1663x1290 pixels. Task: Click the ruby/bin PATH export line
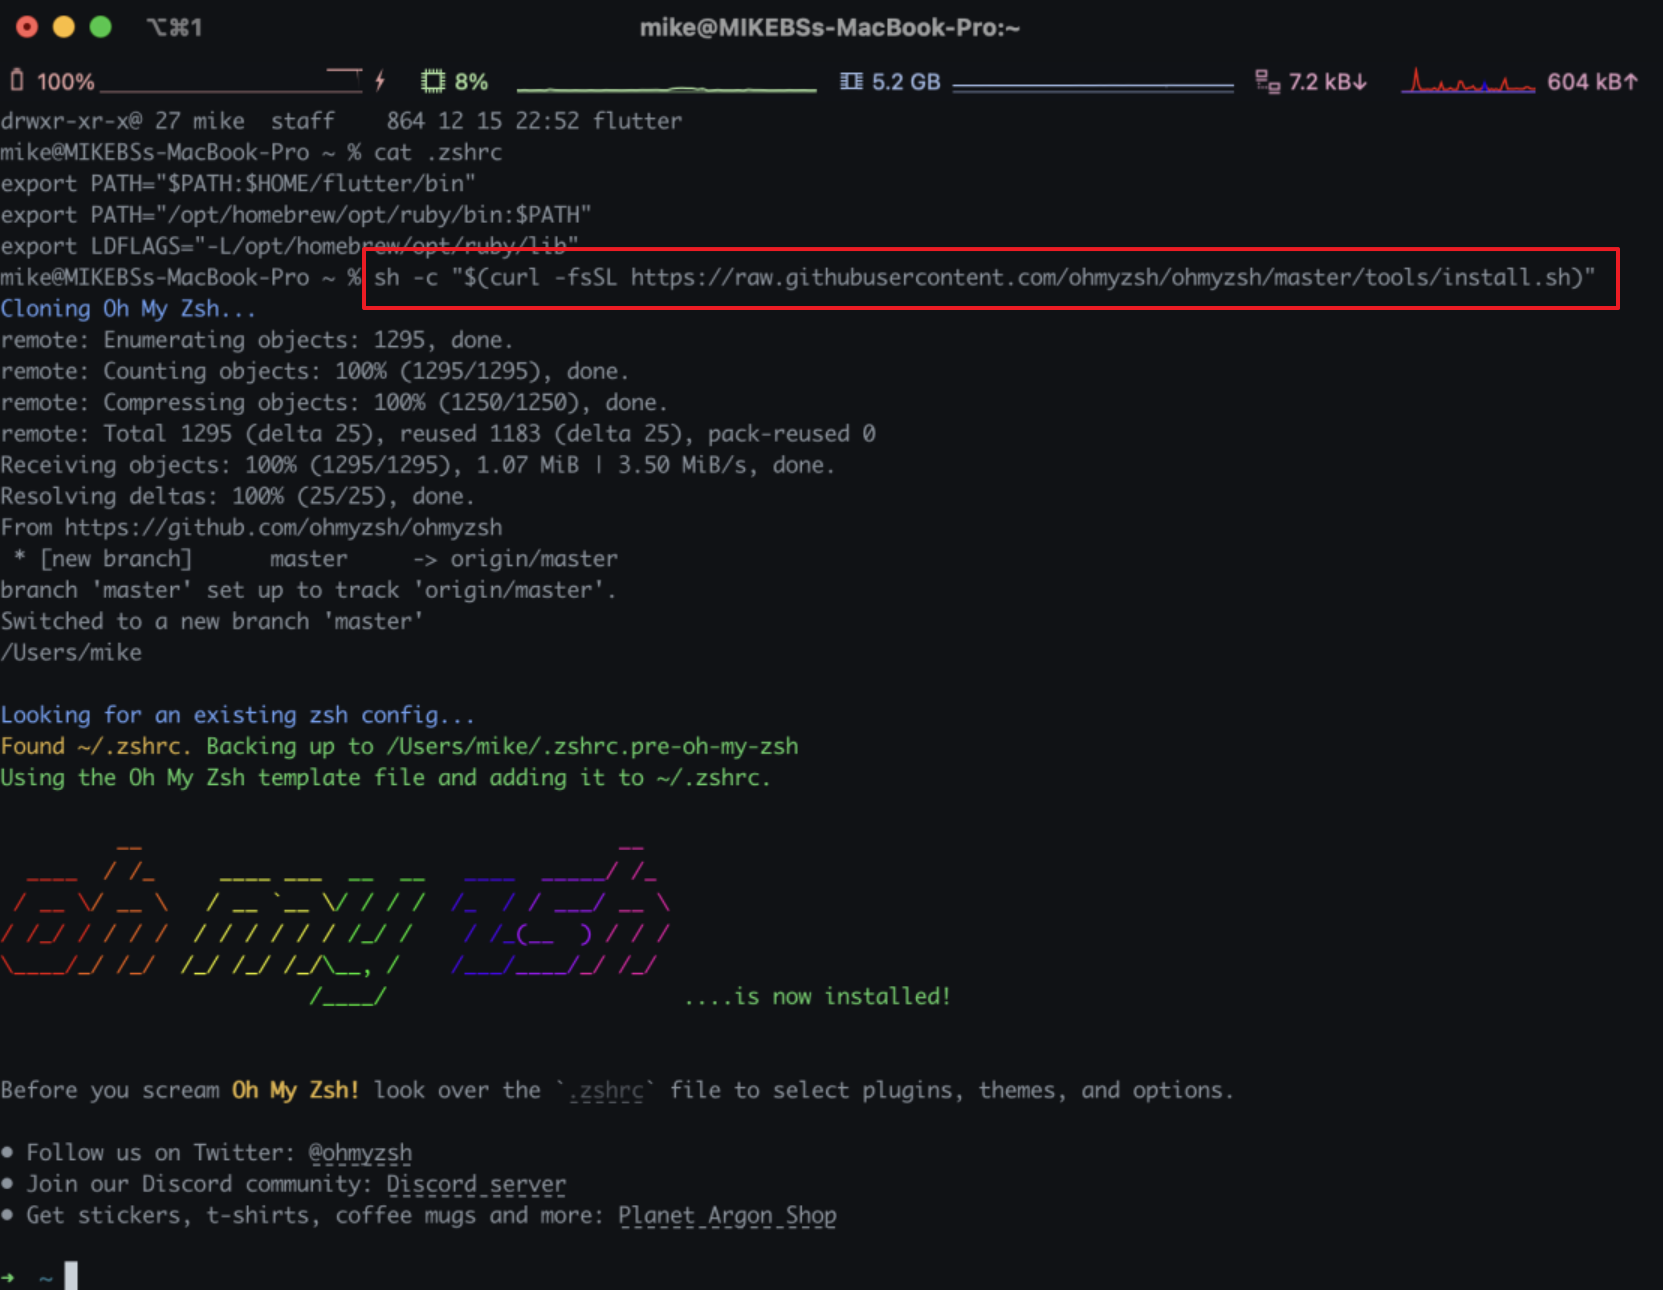(x=296, y=215)
